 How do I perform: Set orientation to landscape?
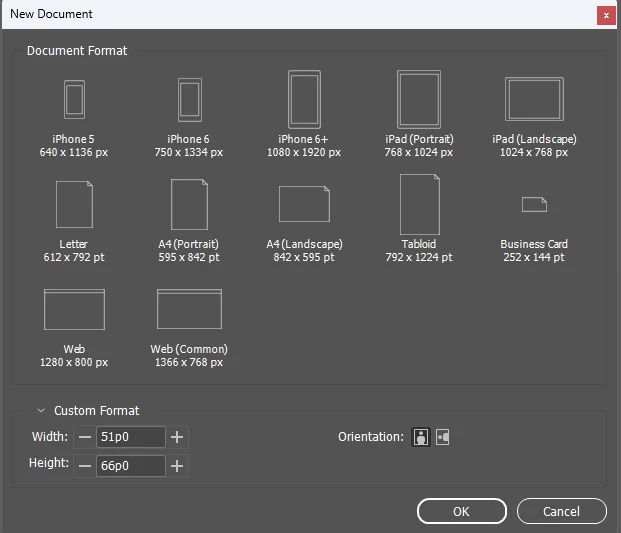[x=442, y=437]
